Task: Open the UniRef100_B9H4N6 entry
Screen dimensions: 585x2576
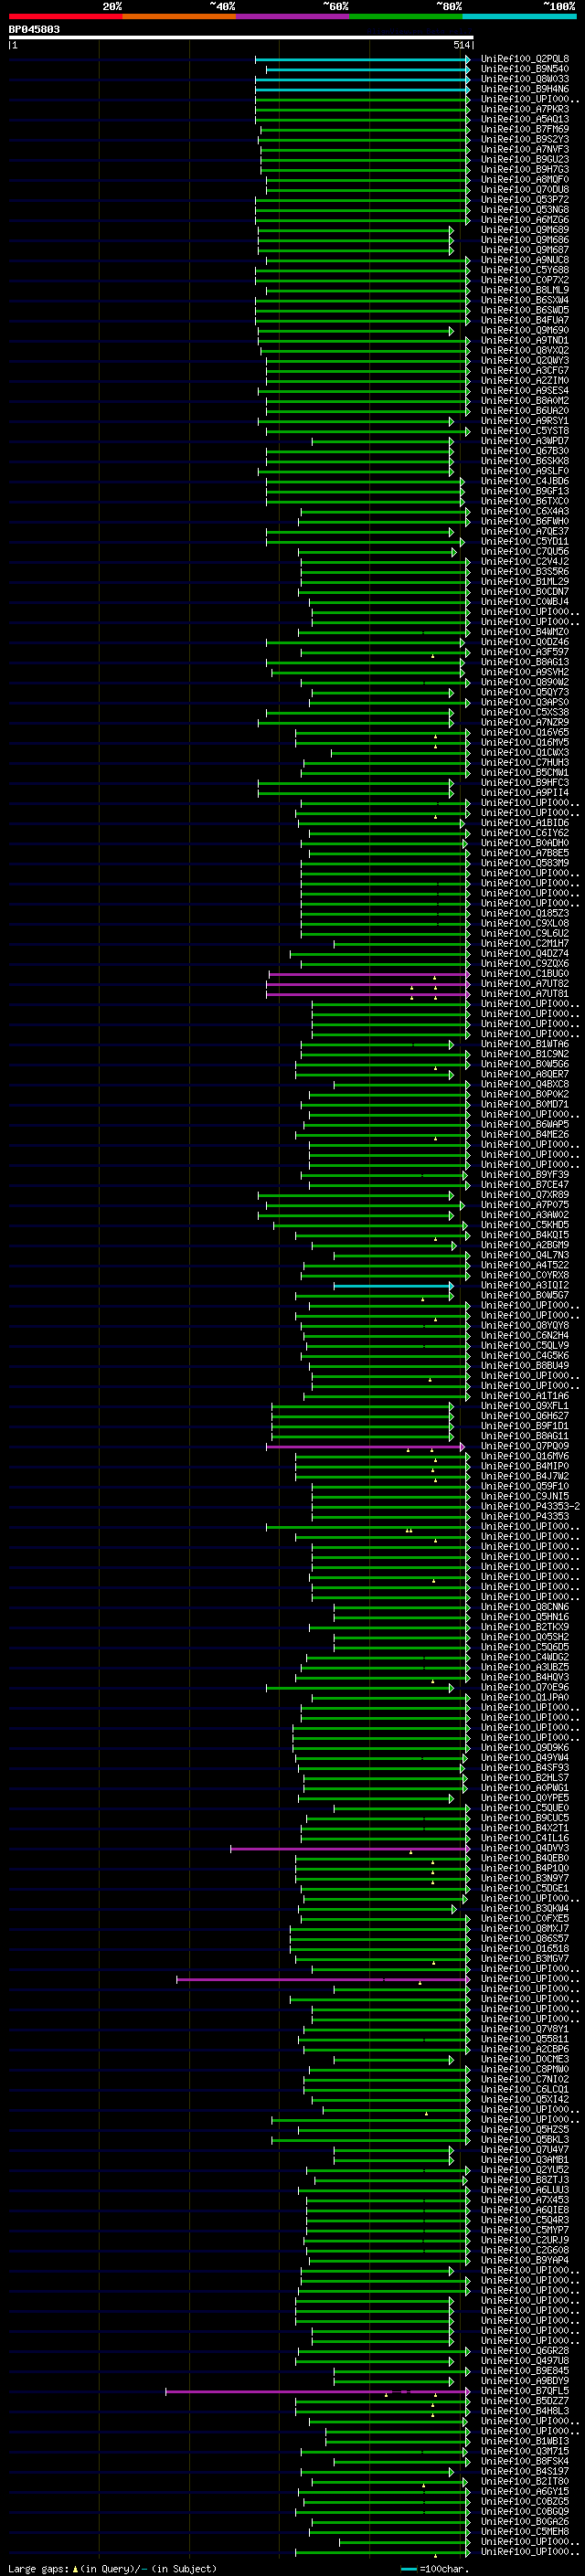Action: click(525, 89)
